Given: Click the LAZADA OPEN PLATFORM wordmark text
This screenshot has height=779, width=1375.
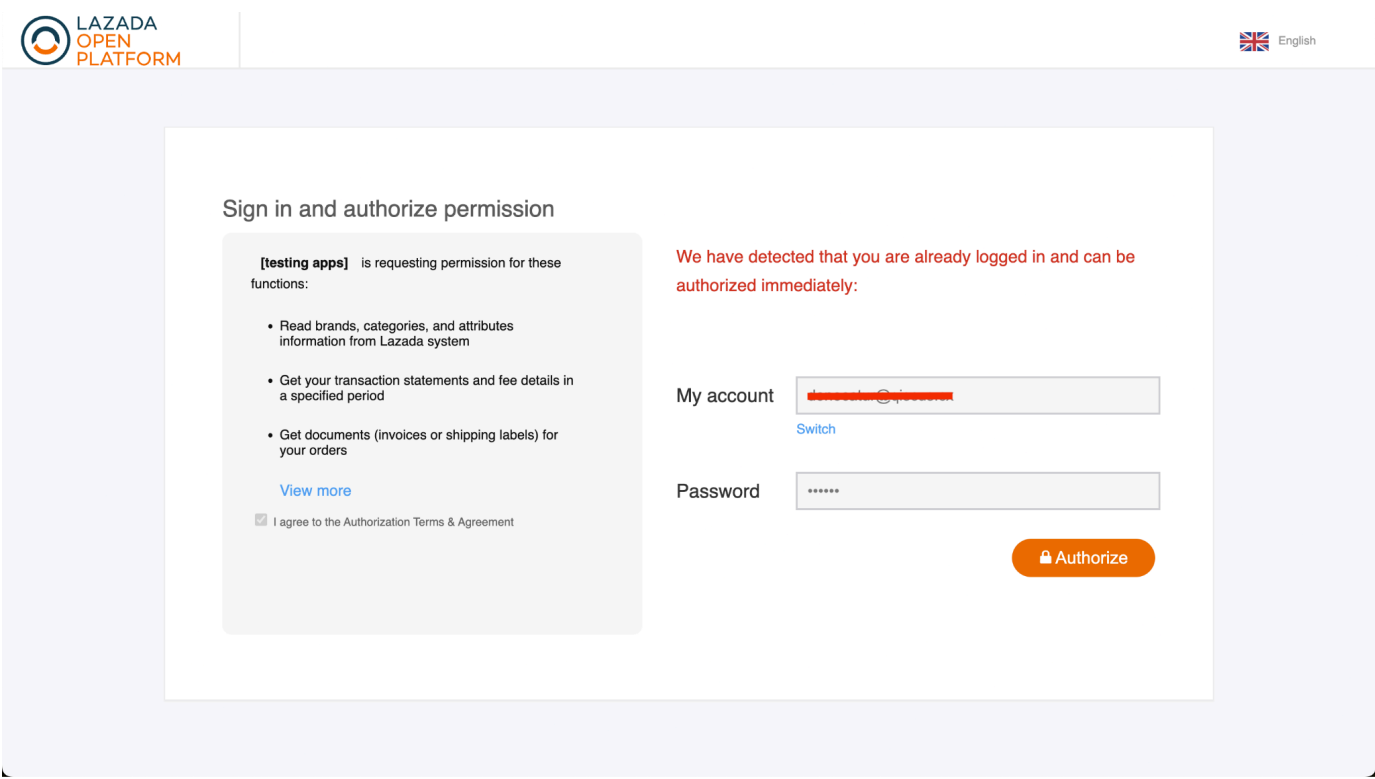Looking at the screenshot, I should tap(127, 41).
